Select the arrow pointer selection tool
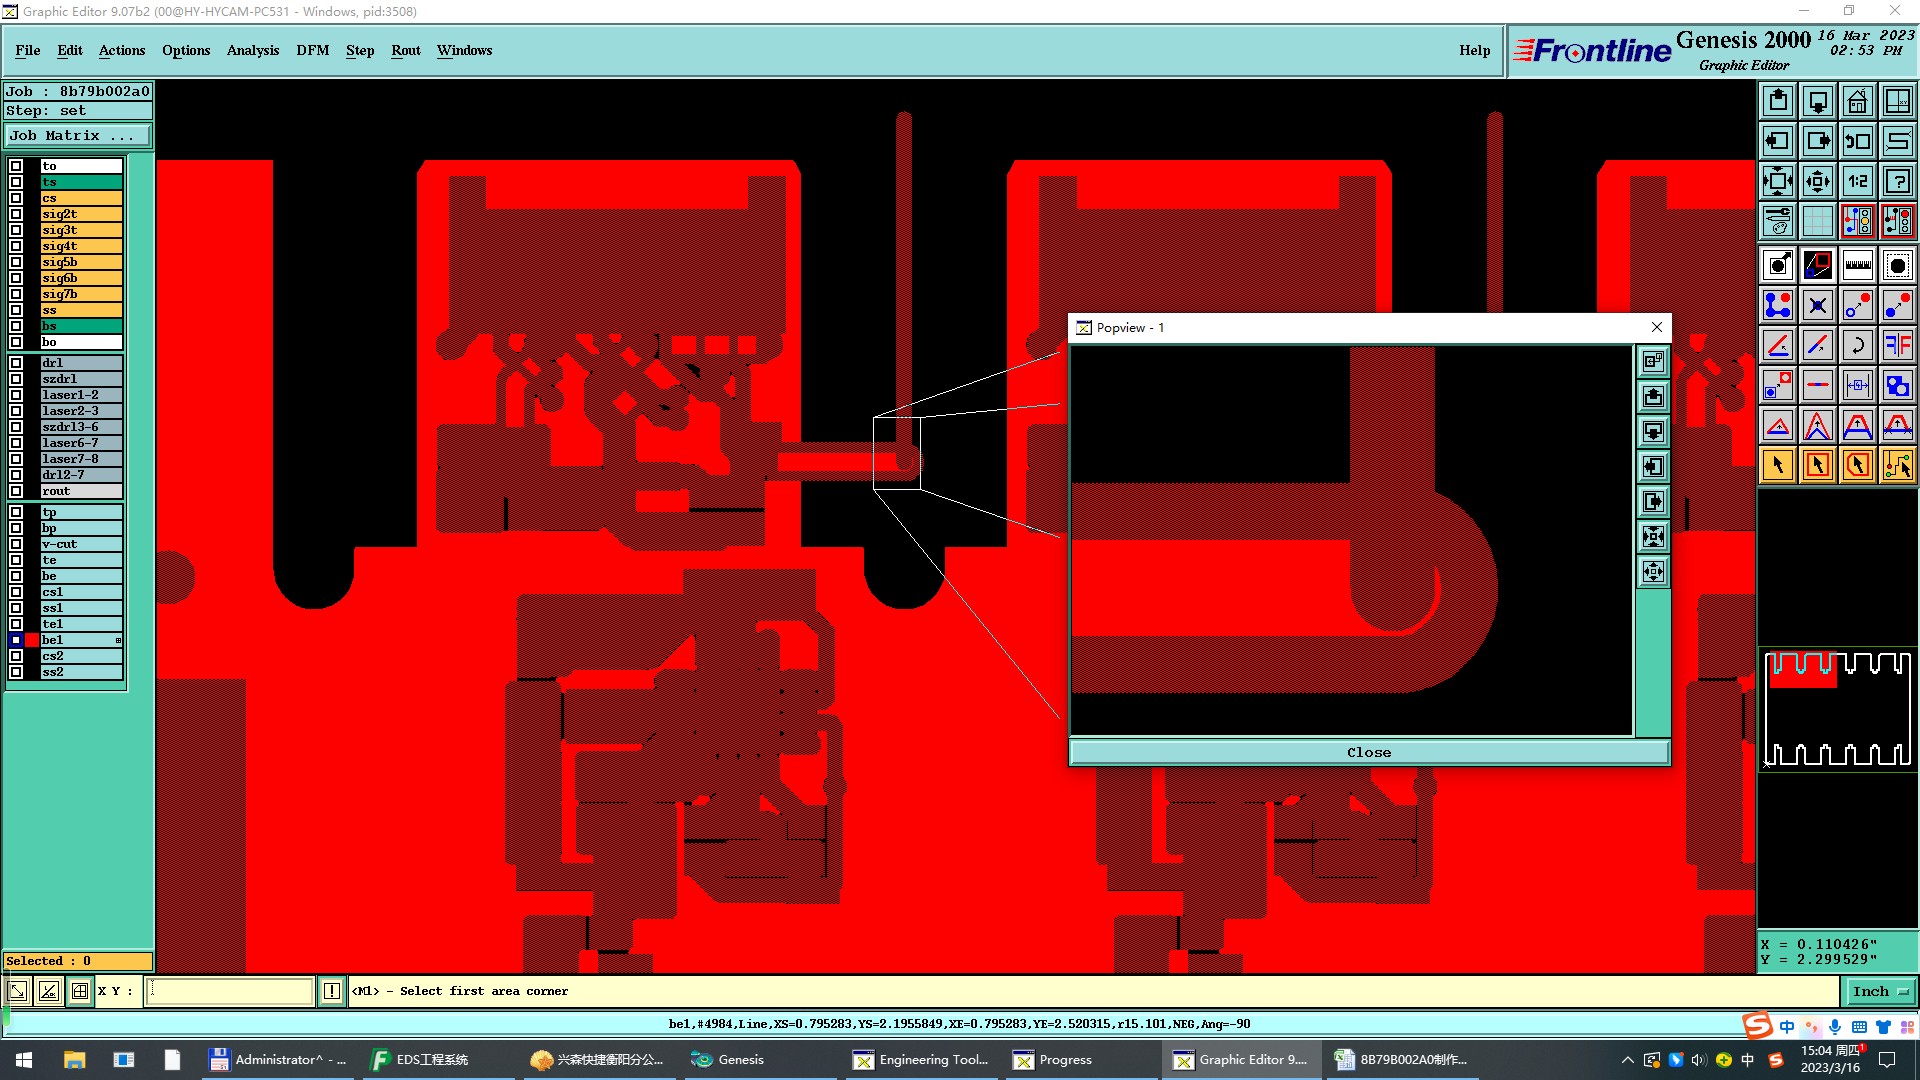 click(x=1778, y=465)
